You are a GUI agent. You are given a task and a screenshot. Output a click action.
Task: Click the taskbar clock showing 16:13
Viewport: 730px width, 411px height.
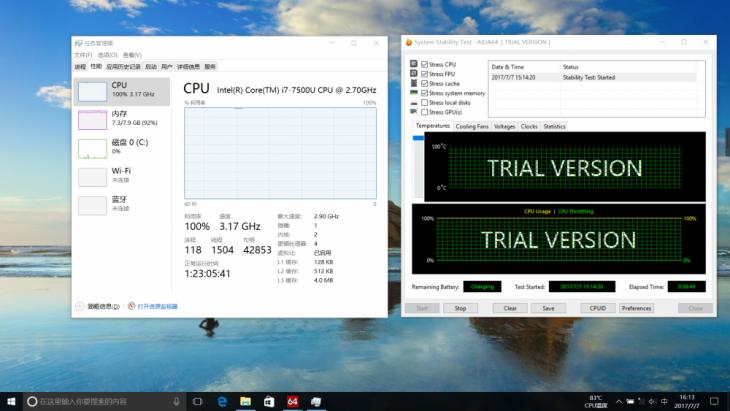pos(687,401)
